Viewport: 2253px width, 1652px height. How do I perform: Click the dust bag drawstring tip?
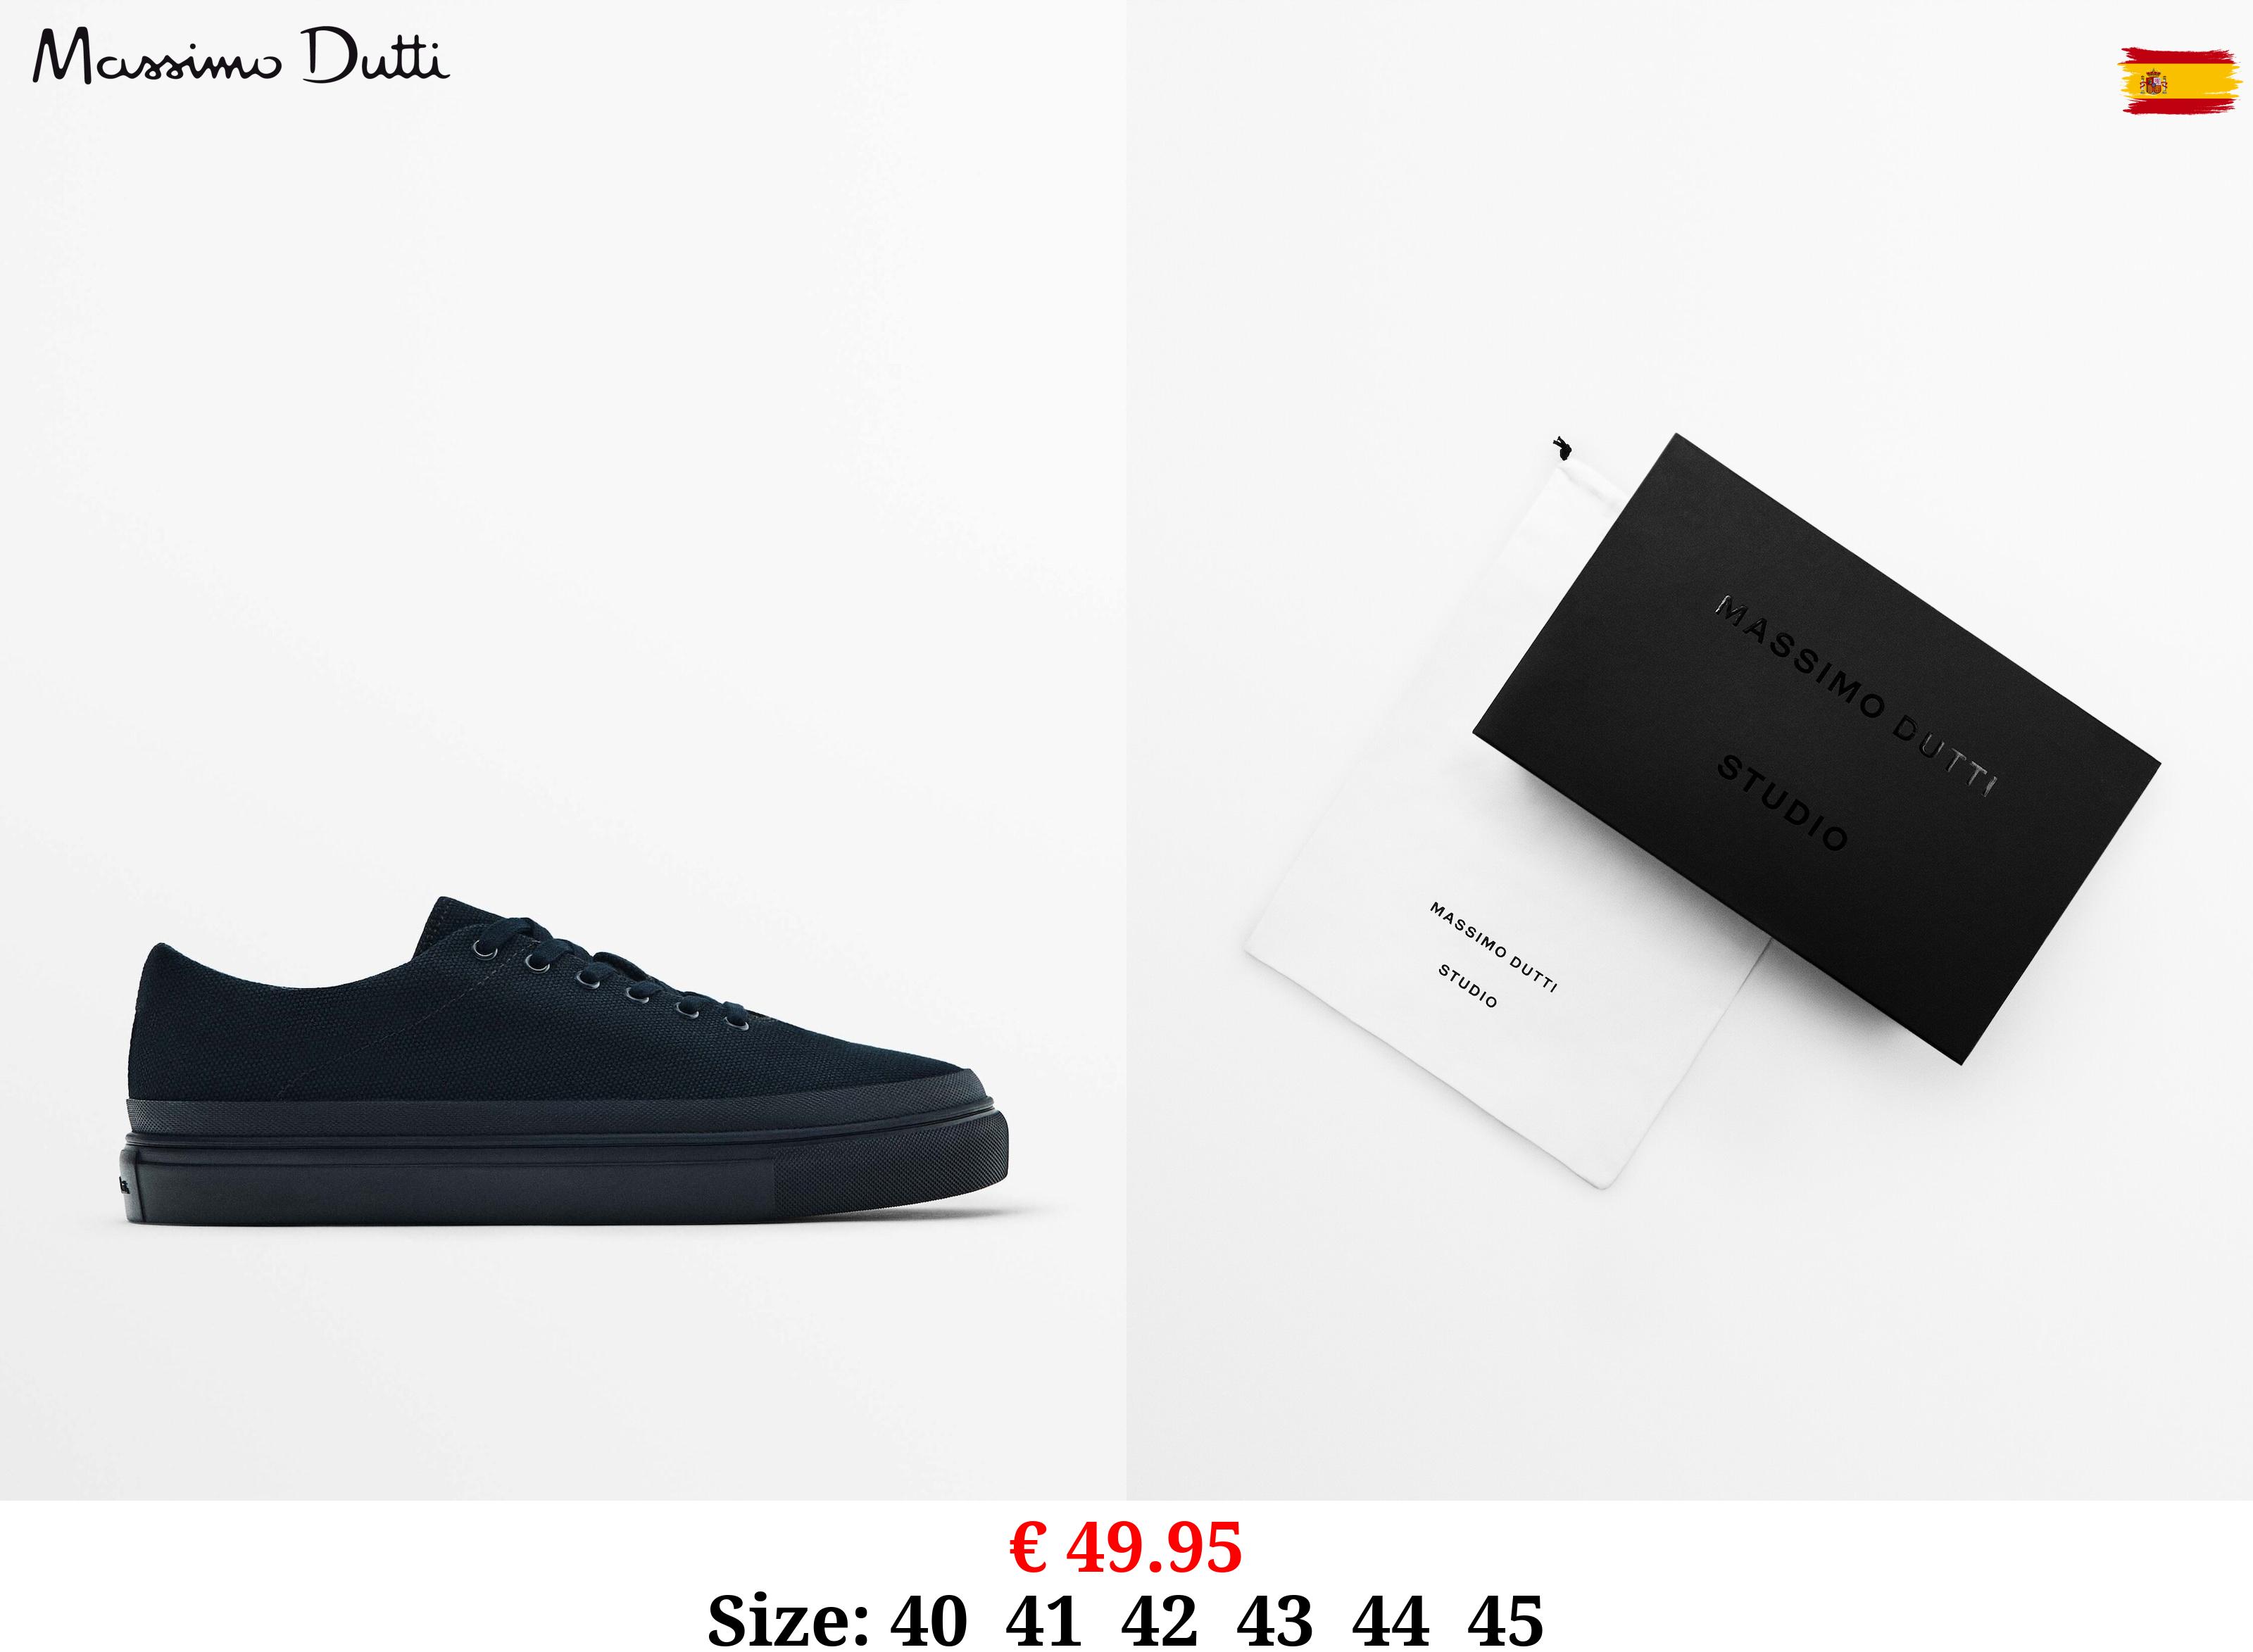coord(1562,447)
